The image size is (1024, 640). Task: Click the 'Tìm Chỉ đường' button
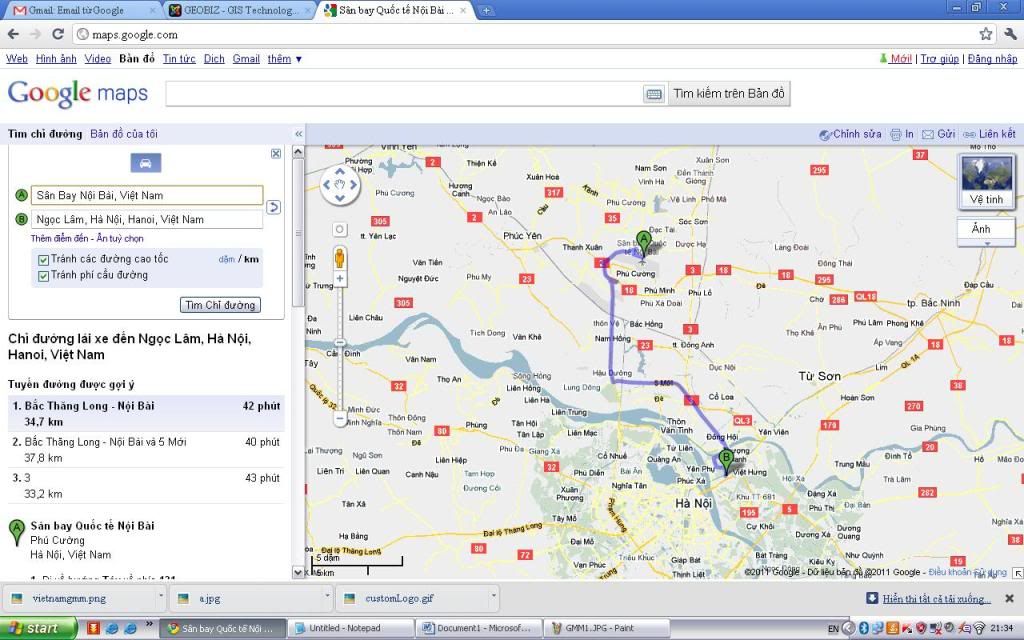220,305
